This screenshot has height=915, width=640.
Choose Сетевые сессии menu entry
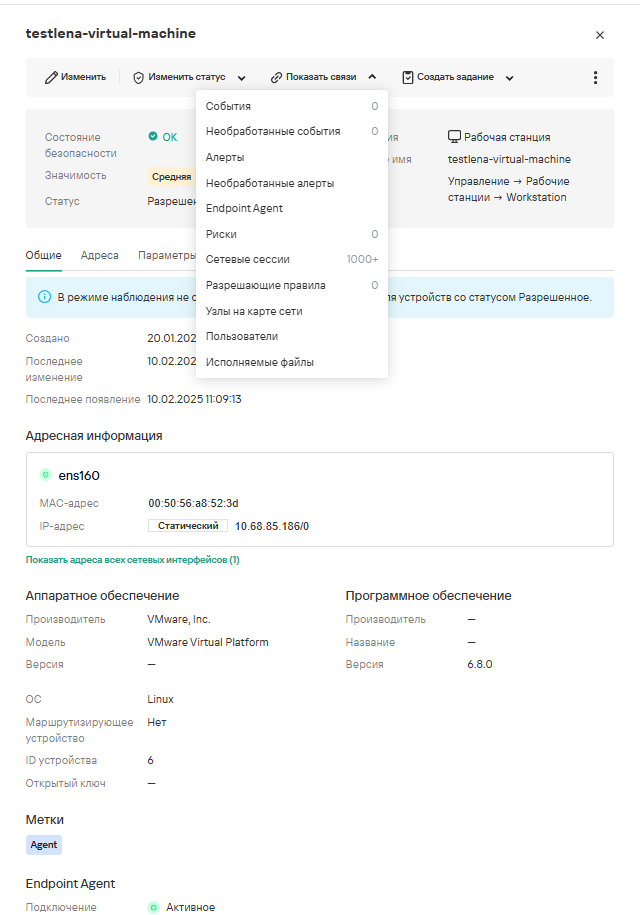(x=247, y=259)
